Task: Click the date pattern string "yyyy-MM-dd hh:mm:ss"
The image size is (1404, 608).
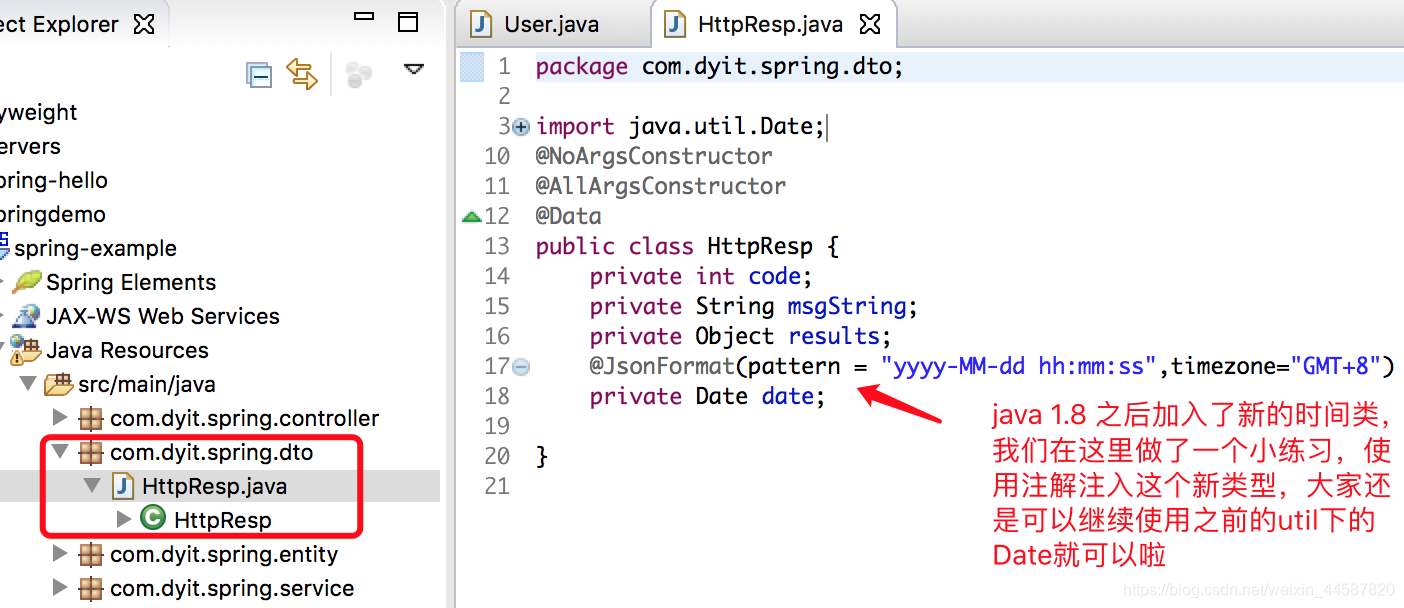Action: point(1018,366)
